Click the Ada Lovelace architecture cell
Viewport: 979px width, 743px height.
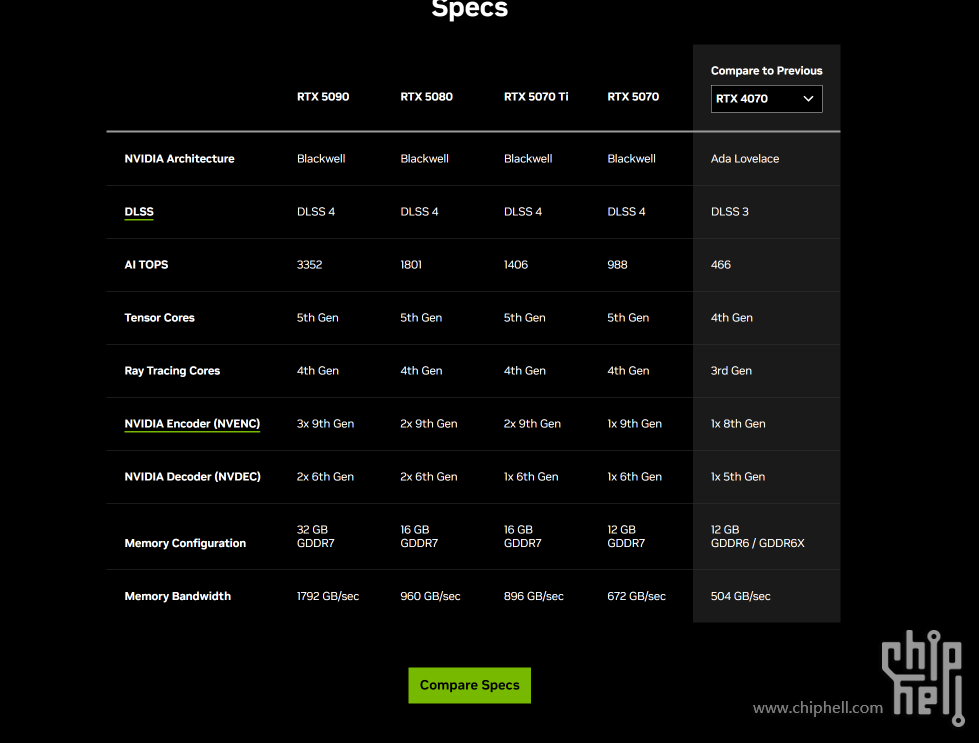[x=745, y=159]
